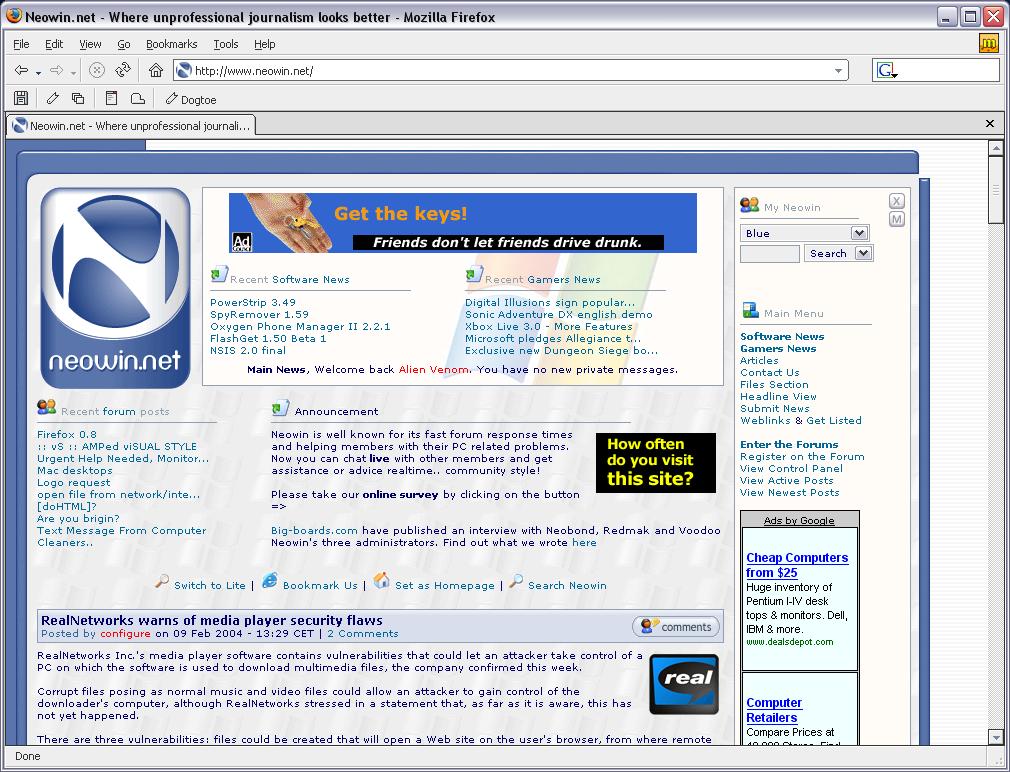Click the Back arrow navigation button
The width and height of the screenshot is (1010, 772).
coord(21,70)
